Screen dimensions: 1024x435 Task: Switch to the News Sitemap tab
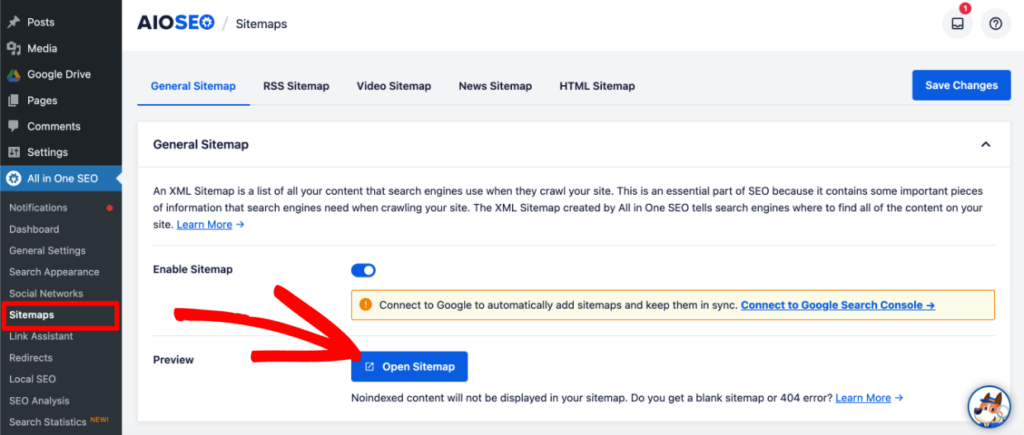495,86
